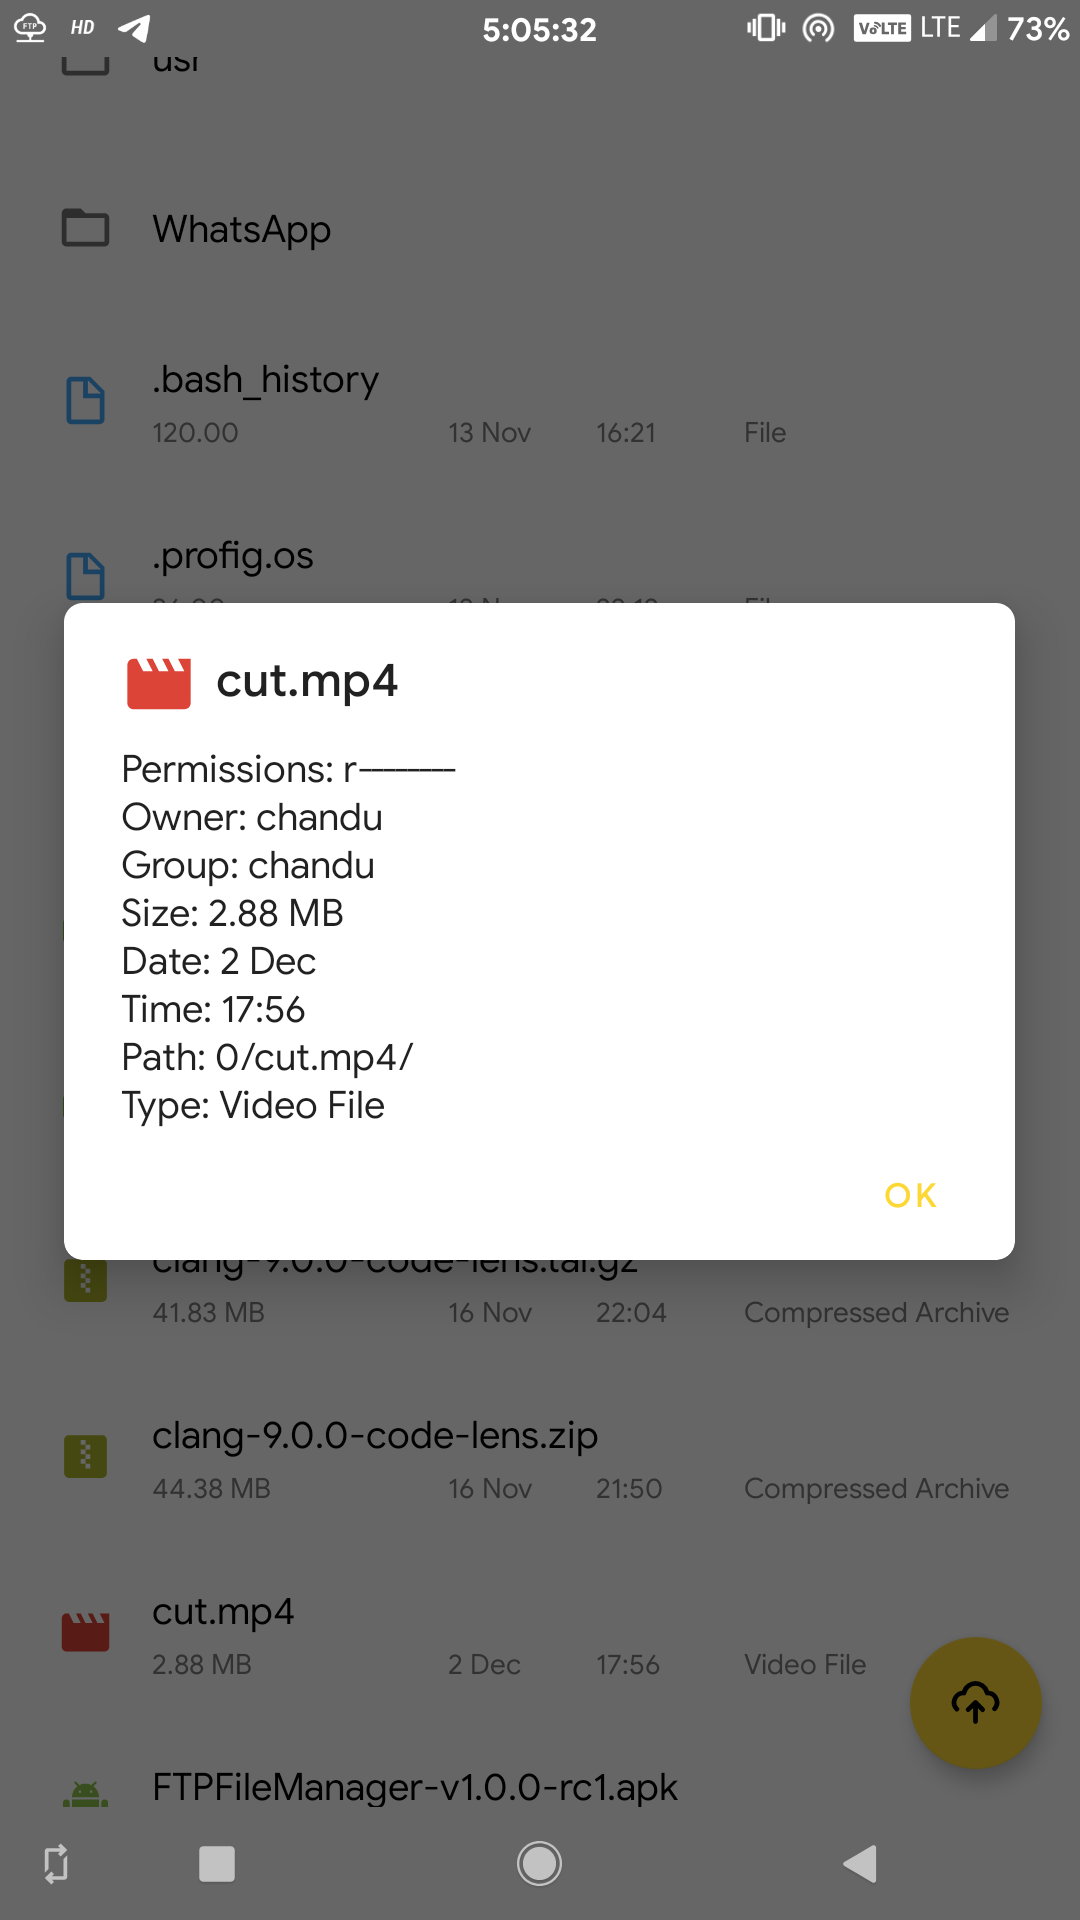Tap the screen rotation icon in navigation bar

tap(56, 1864)
